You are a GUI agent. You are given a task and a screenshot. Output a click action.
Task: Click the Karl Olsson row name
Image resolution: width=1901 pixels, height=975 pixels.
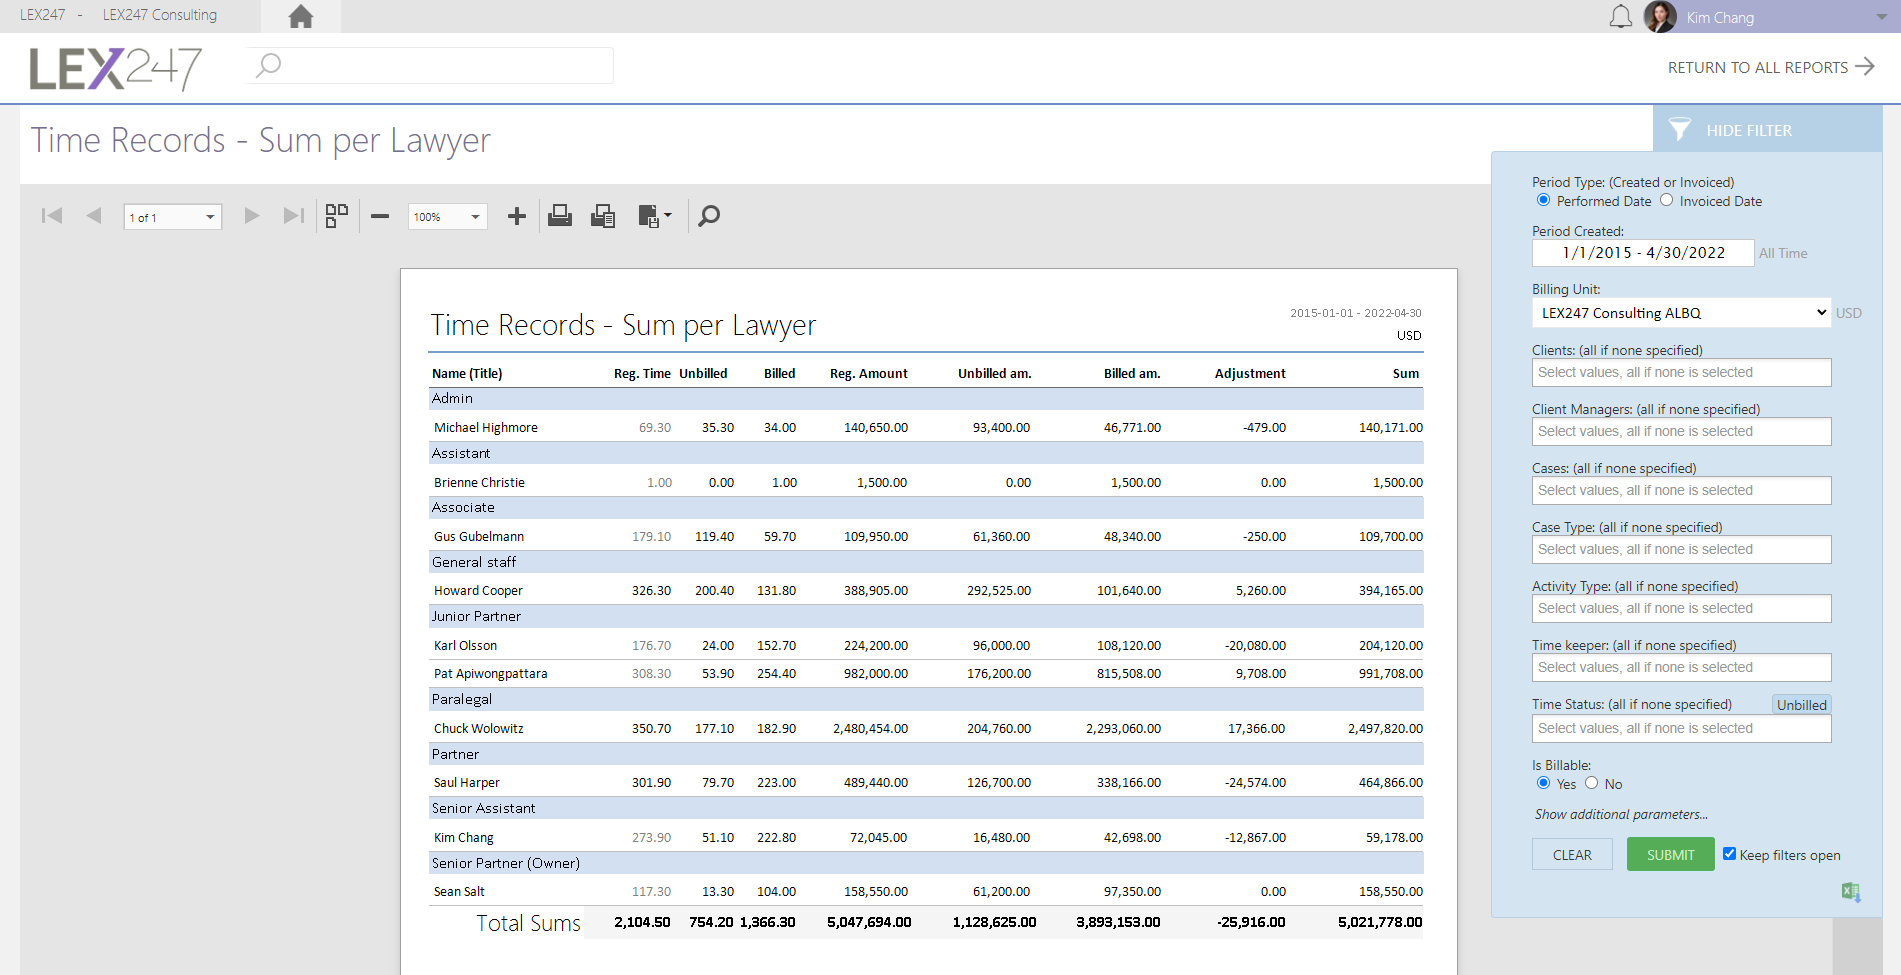[465, 645]
